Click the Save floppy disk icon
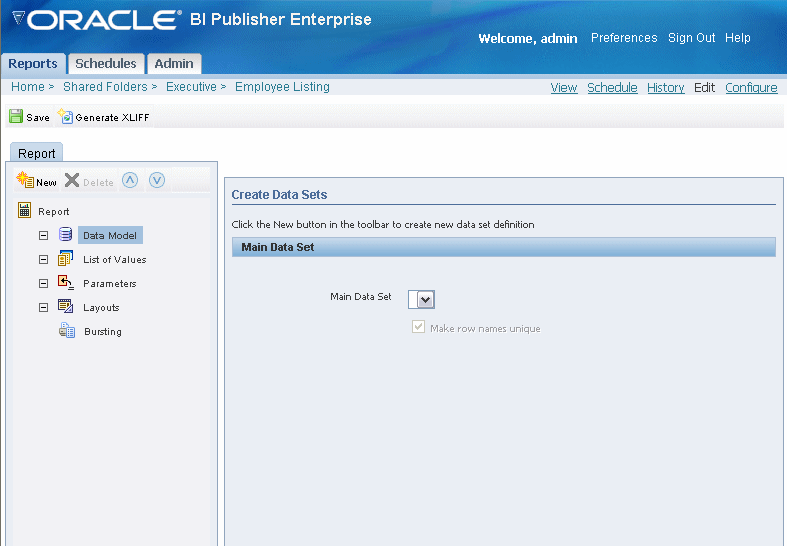787x546 pixels. (x=16, y=116)
